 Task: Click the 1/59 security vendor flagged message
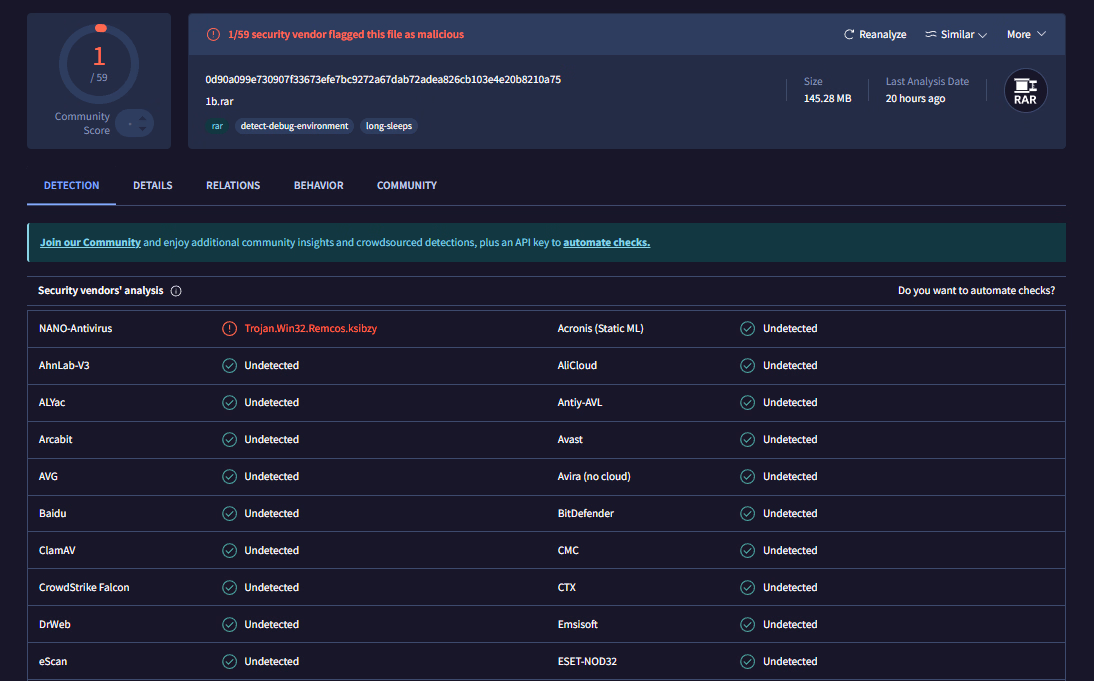pyautogui.click(x=346, y=34)
